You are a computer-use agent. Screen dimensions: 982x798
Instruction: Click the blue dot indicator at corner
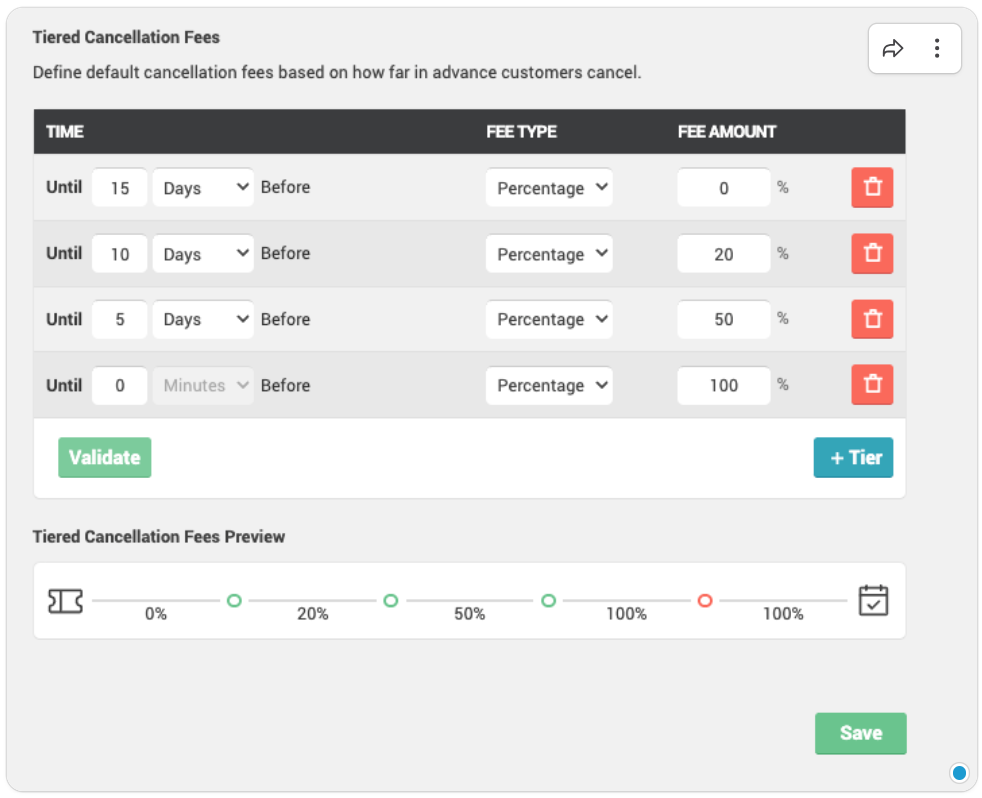pos(959,773)
